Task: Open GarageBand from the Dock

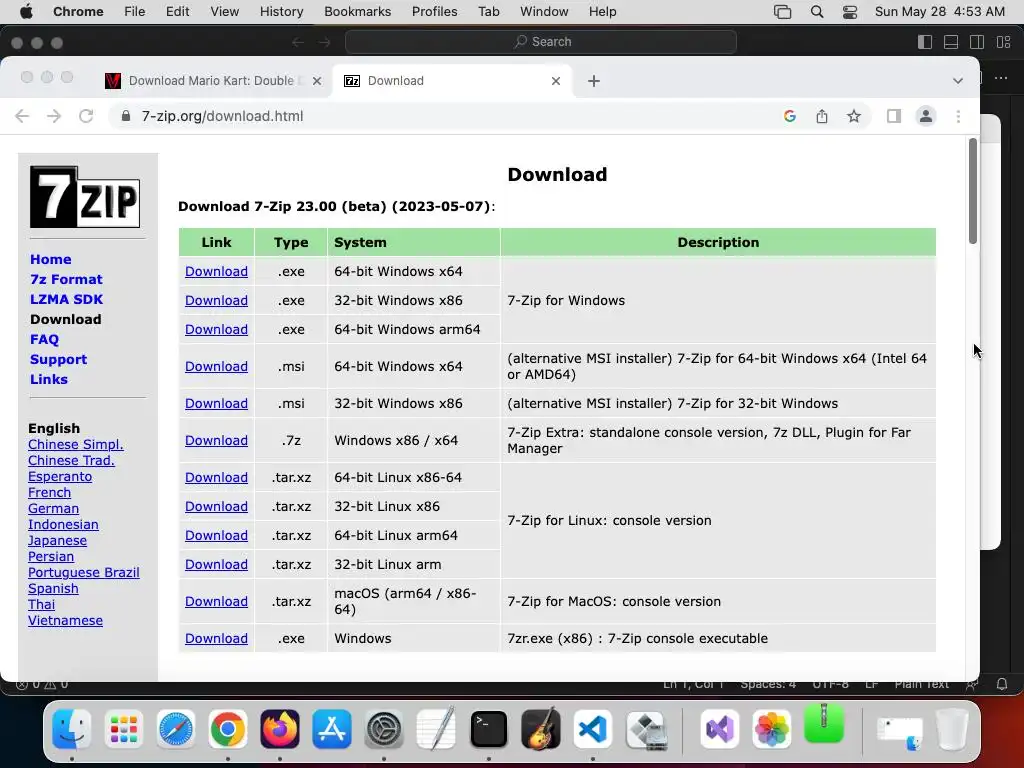Action: click(x=541, y=728)
